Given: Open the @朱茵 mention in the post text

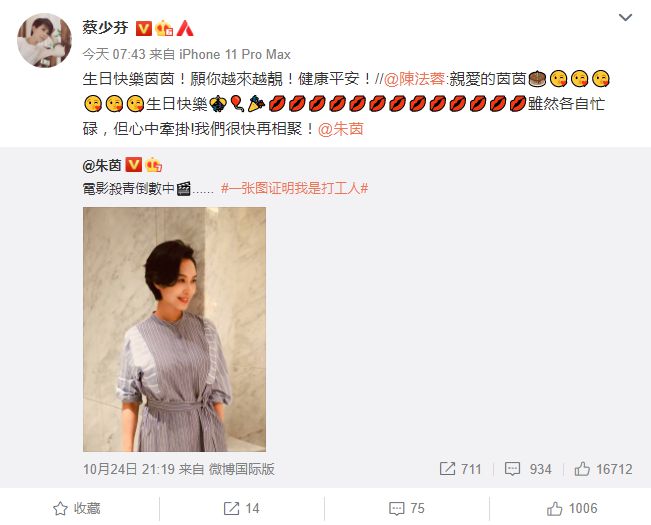Looking at the screenshot, I should pos(340,129).
